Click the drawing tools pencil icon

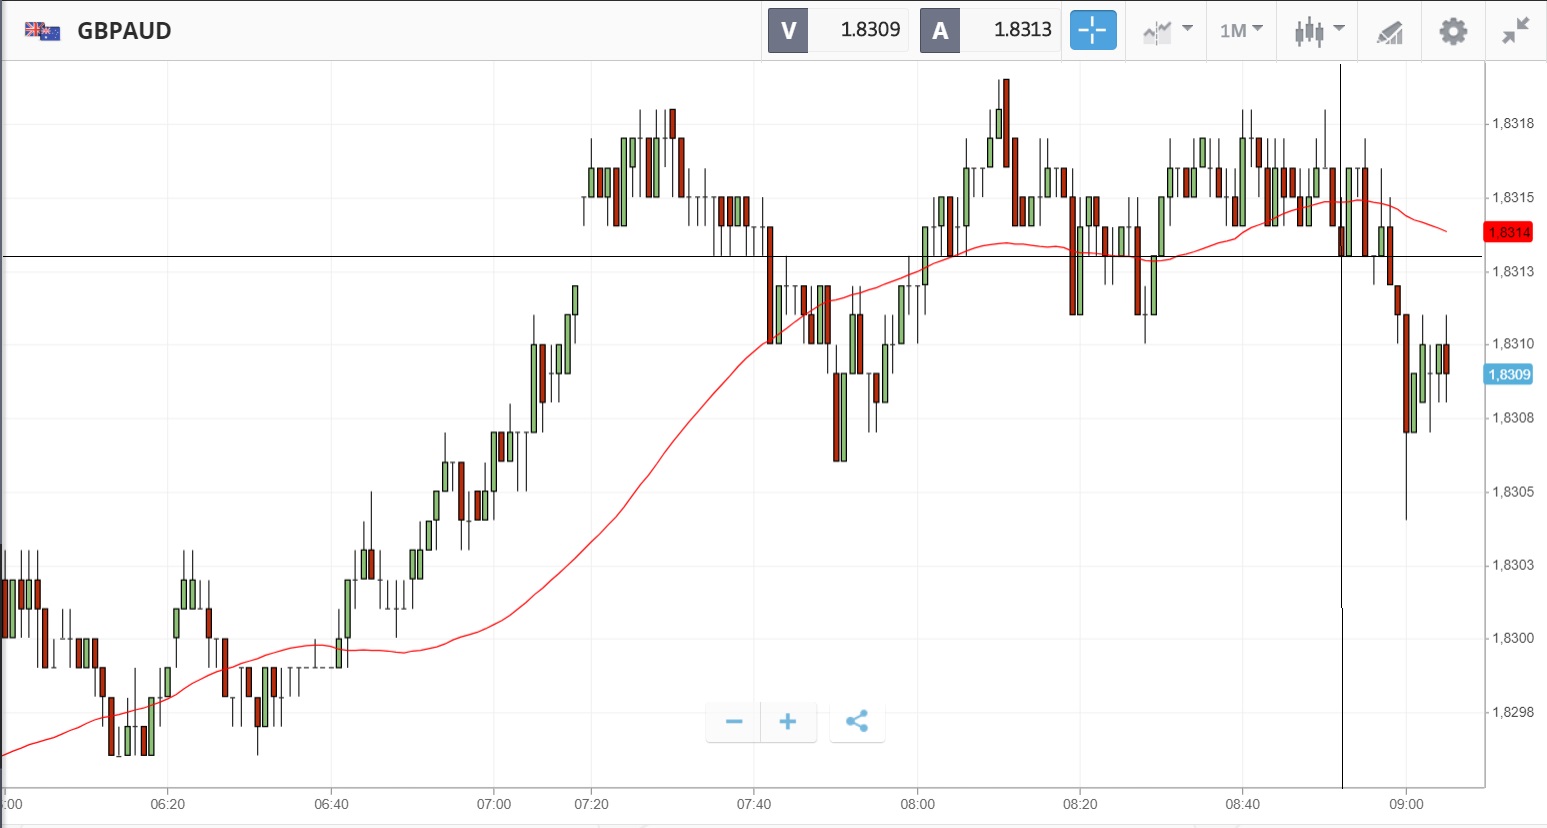tap(1389, 32)
